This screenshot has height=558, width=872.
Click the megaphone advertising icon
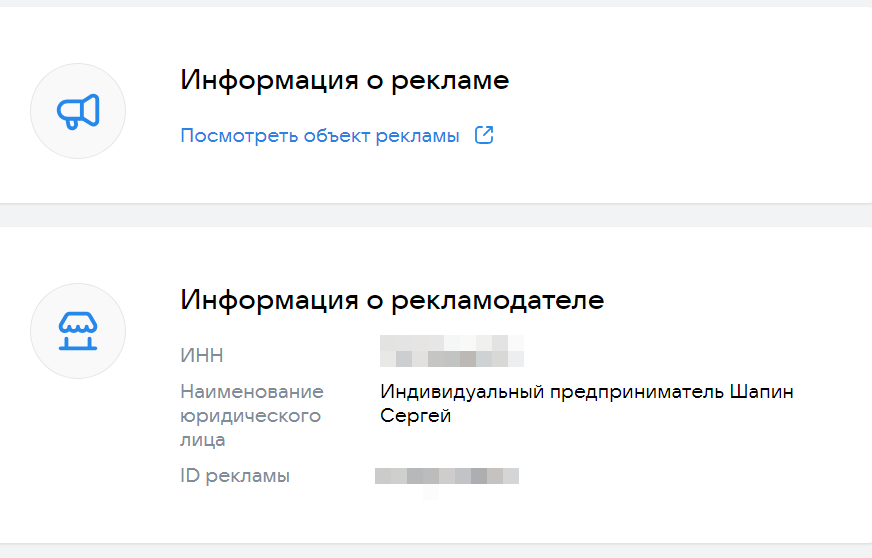tap(78, 112)
